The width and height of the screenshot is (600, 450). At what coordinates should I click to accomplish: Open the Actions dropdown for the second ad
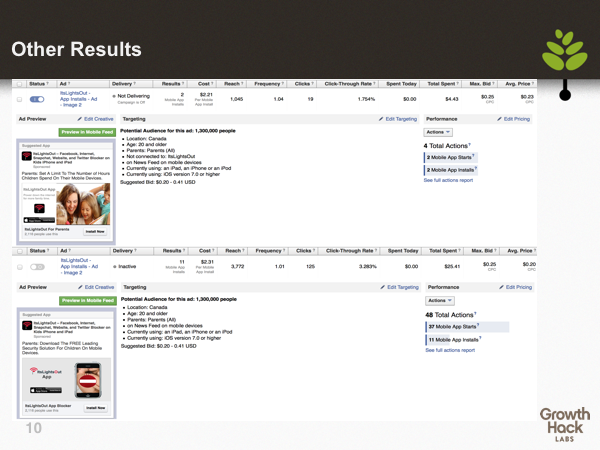tap(440, 300)
